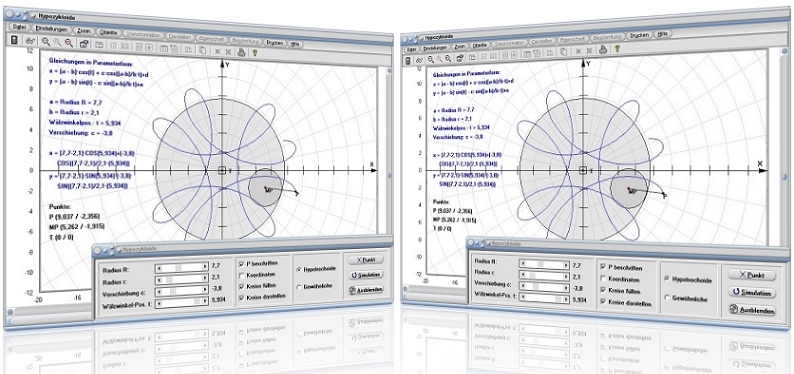Click the calculator icon in right window toolbar

point(407,61)
